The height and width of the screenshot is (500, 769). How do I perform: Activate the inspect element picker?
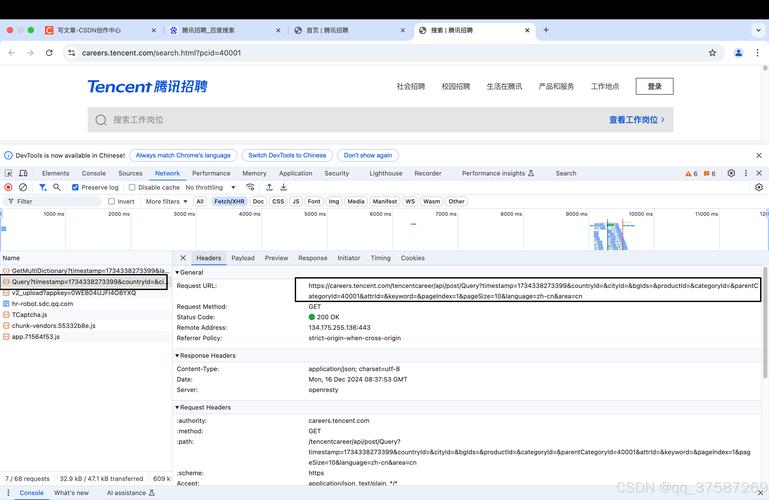(8, 173)
